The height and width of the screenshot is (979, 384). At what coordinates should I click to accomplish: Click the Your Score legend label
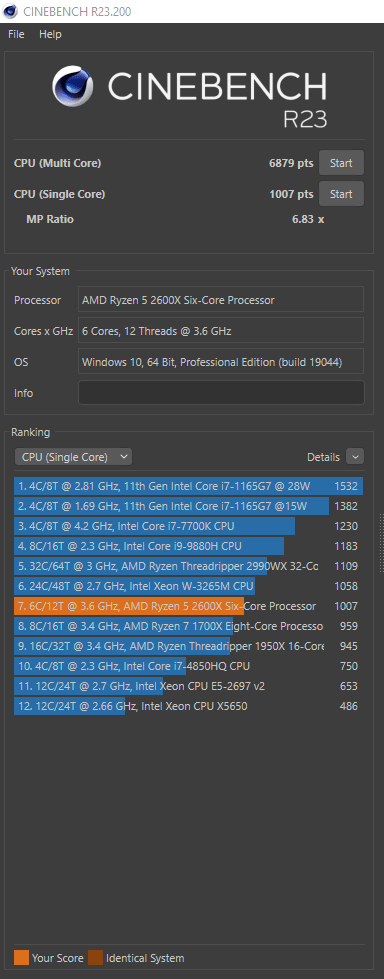pos(57,958)
